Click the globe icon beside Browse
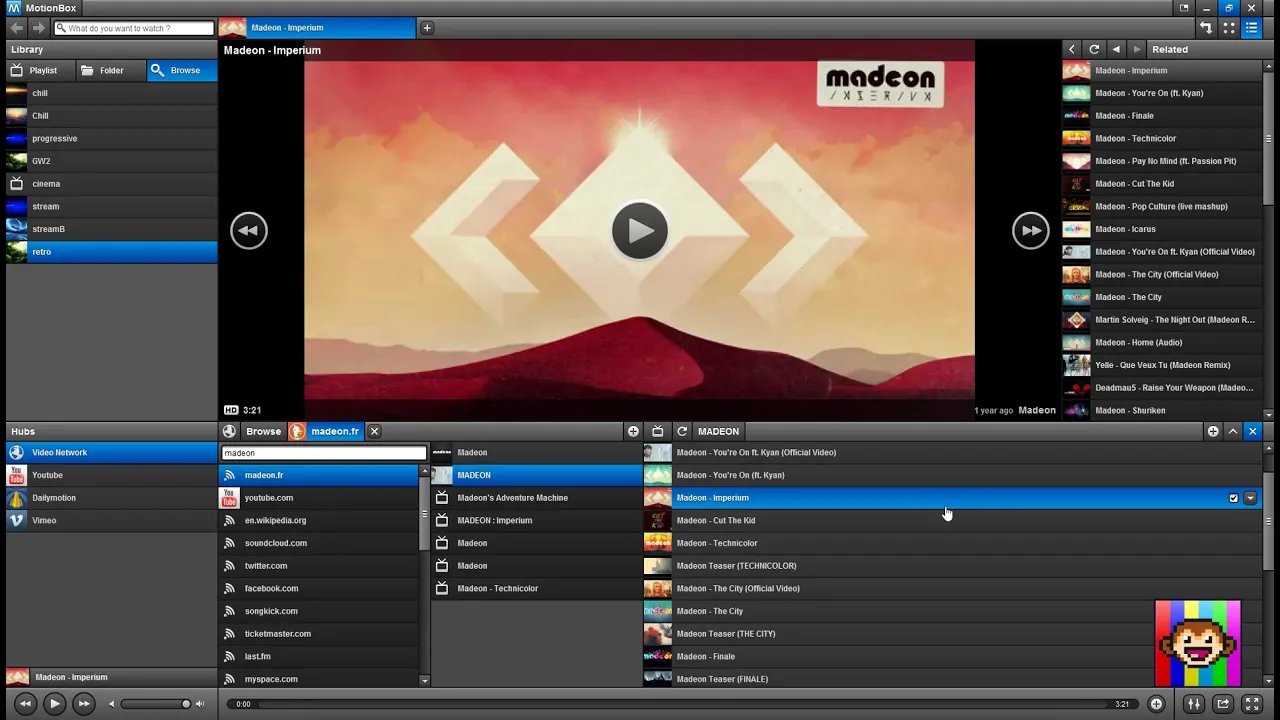The height and width of the screenshot is (720, 1280). [230, 431]
